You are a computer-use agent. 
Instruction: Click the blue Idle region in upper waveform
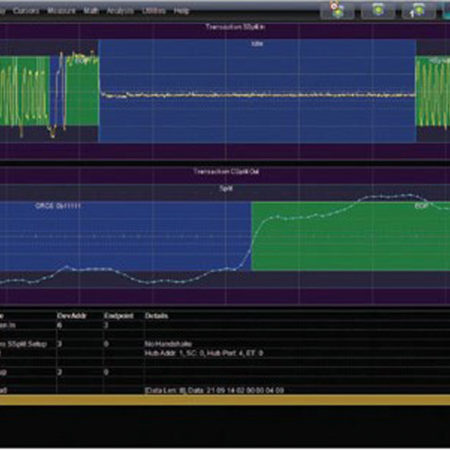click(x=257, y=91)
